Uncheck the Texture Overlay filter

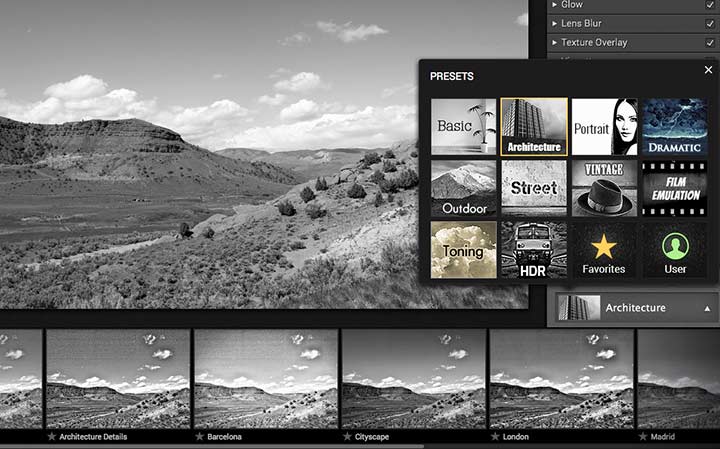[x=710, y=43]
